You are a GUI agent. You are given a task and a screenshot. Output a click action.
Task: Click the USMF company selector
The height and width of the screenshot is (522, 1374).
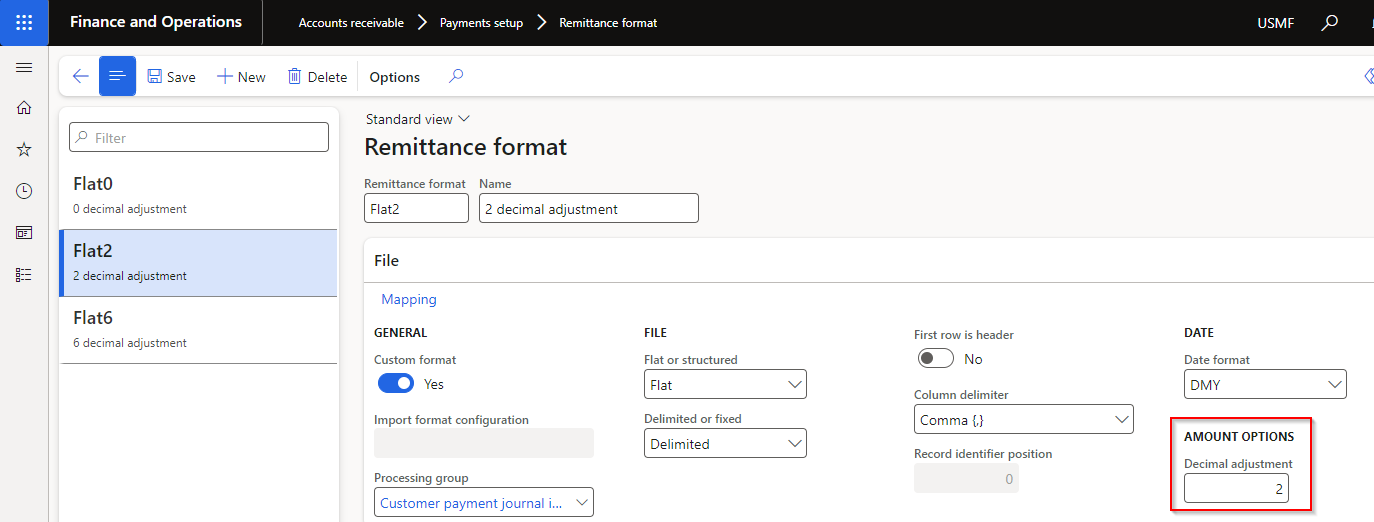(1275, 22)
